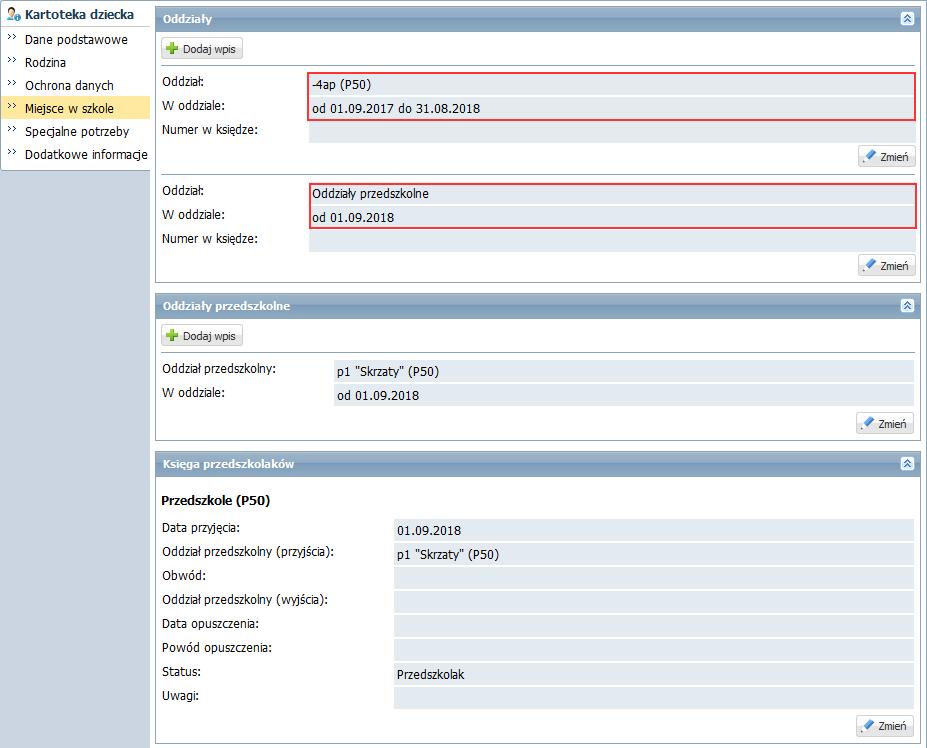Collapse the Oddziały panel
The height and width of the screenshot is (748, 927).
coord(907,19)
